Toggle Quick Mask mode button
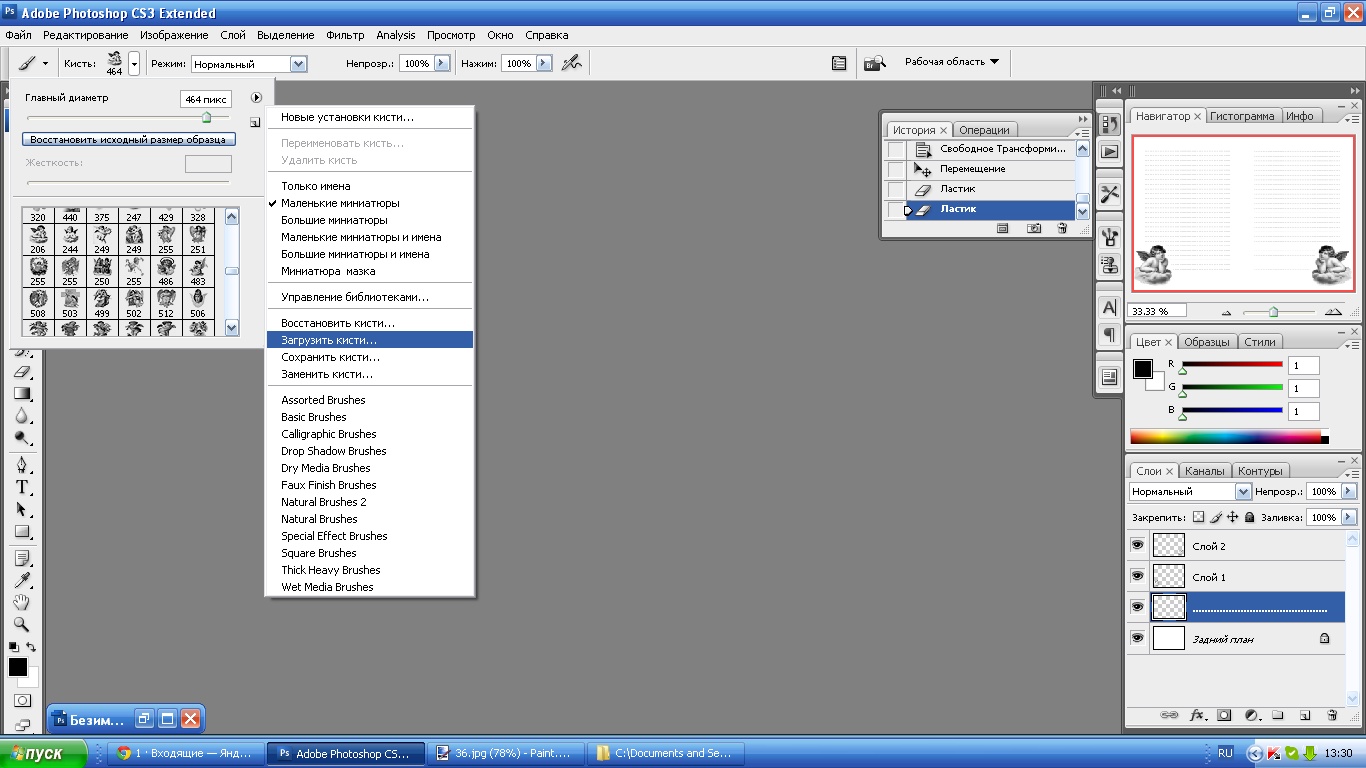Screen dimensions: 1366x768 (x=22, y=701)
